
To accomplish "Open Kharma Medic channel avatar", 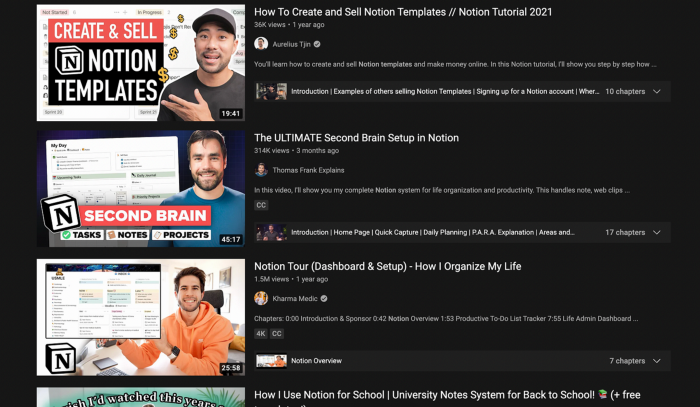I will pos(261,298).
